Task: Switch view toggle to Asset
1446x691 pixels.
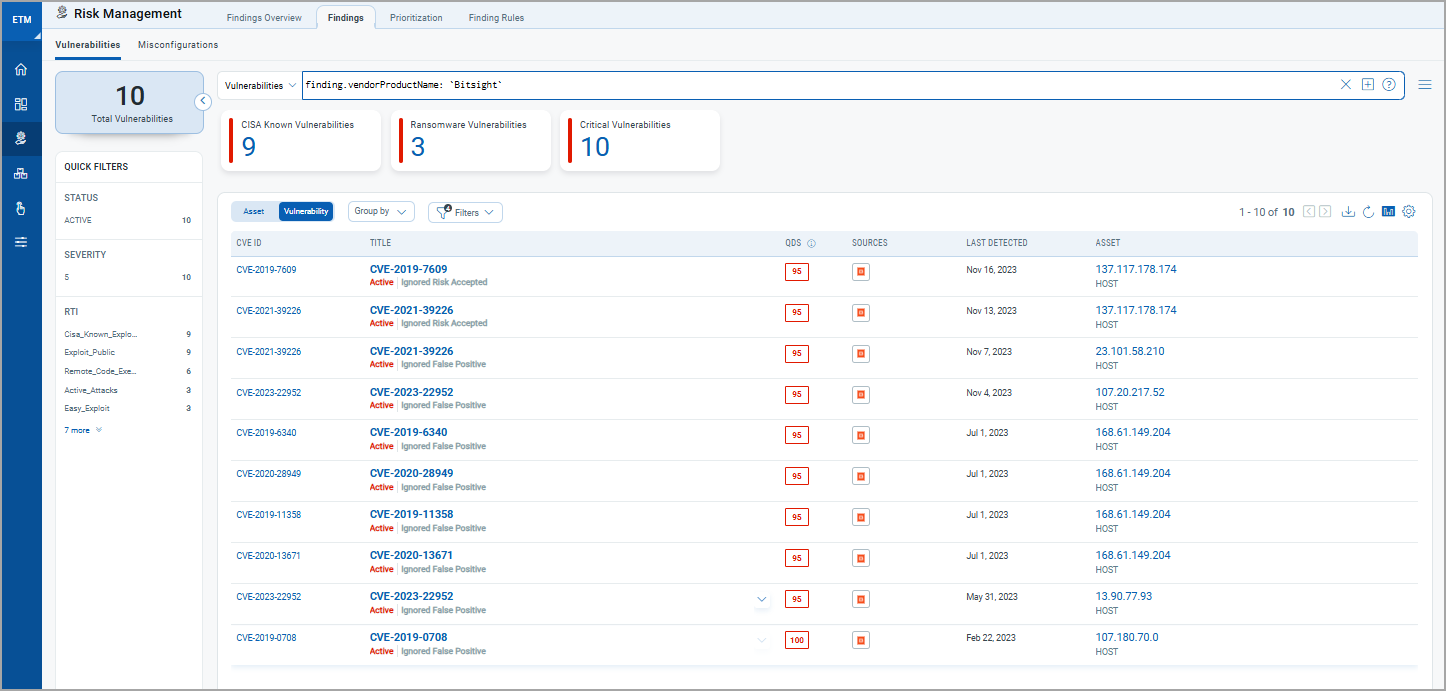Action: (254, 212)
